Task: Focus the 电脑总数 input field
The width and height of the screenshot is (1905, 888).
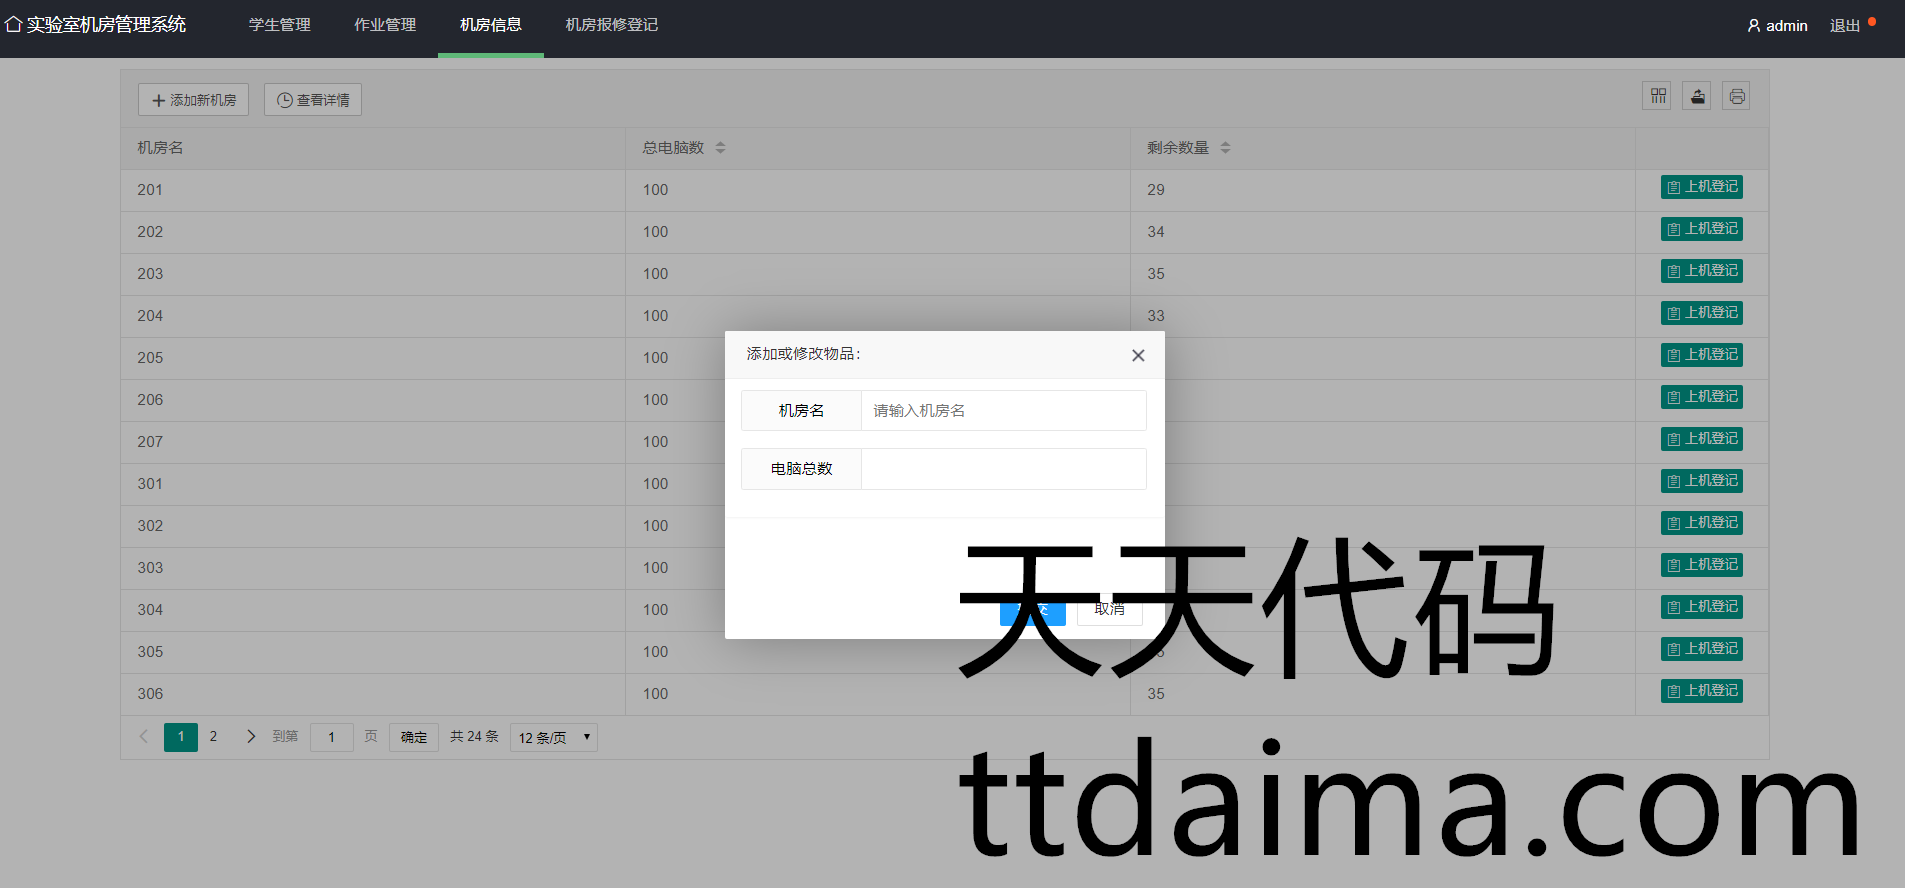Action: click(1003, 469)
